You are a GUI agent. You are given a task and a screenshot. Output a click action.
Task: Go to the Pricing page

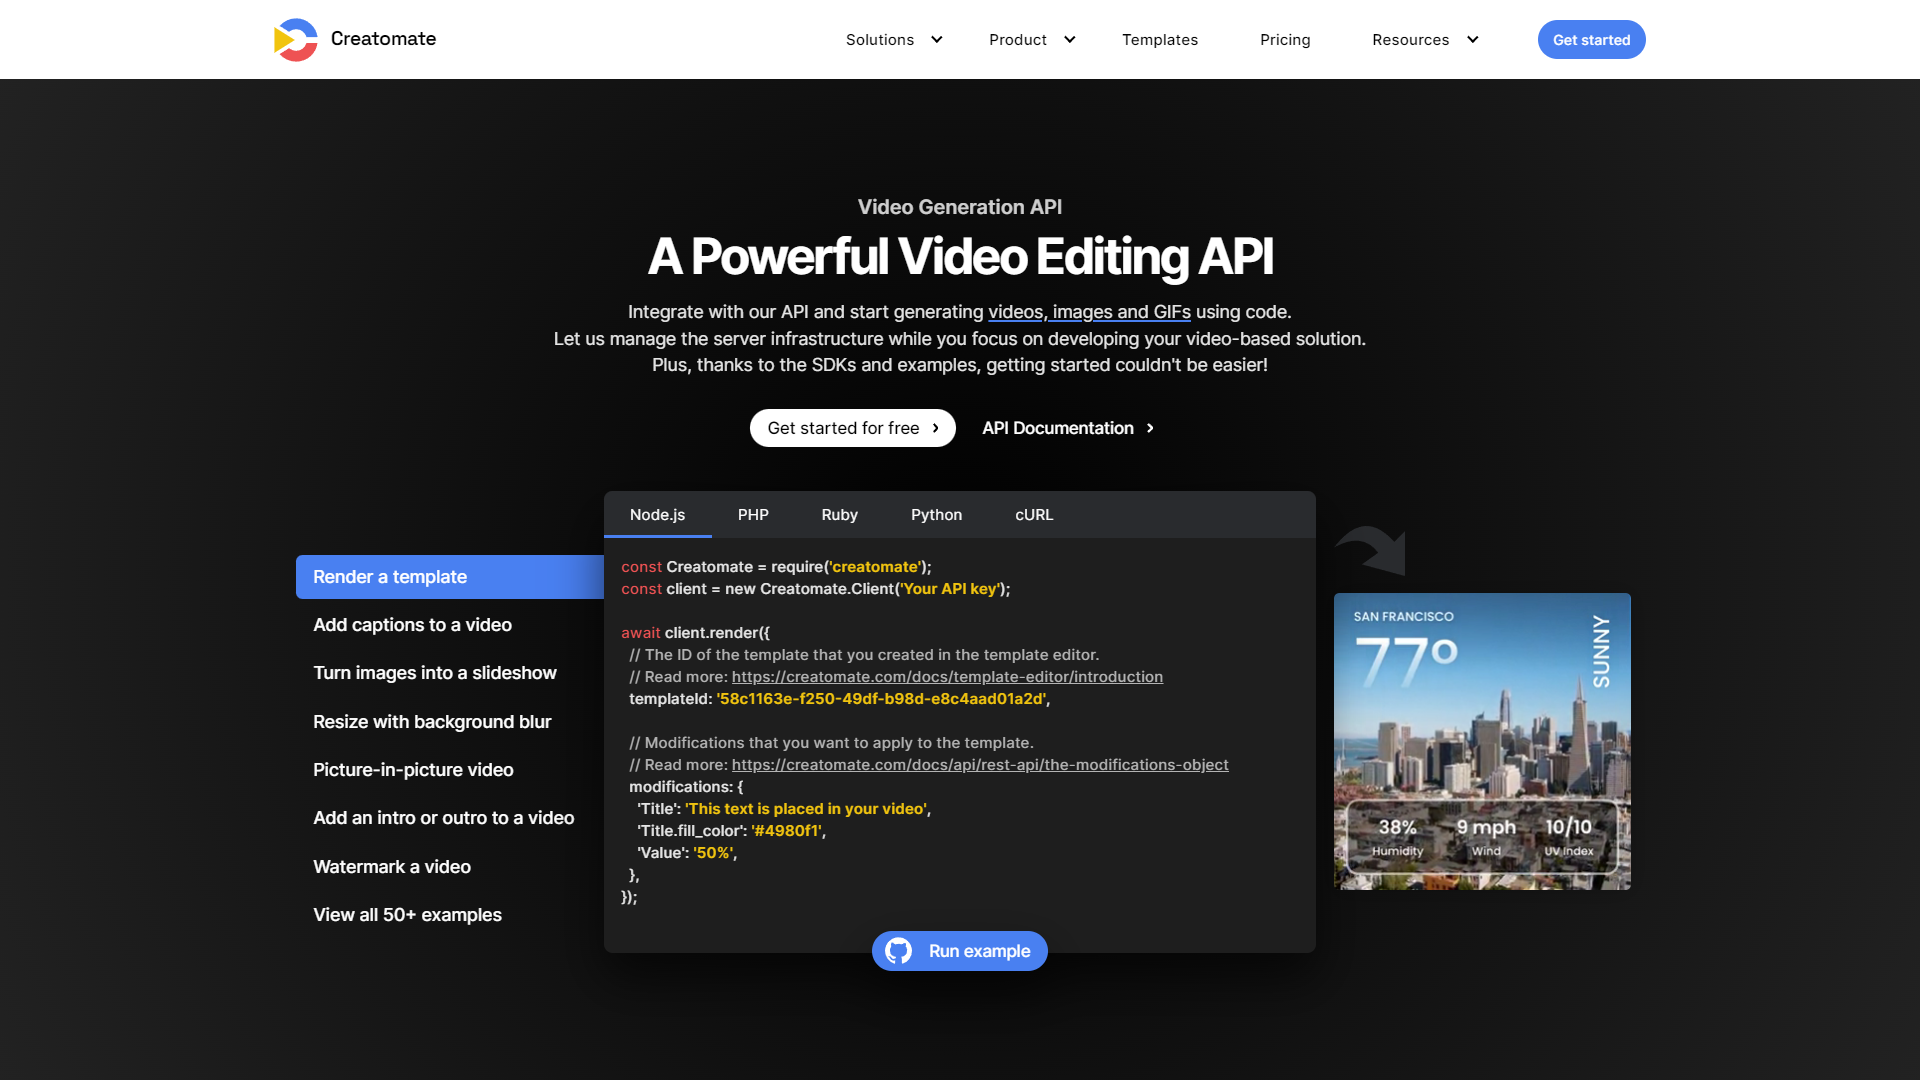click(1284, 40)
